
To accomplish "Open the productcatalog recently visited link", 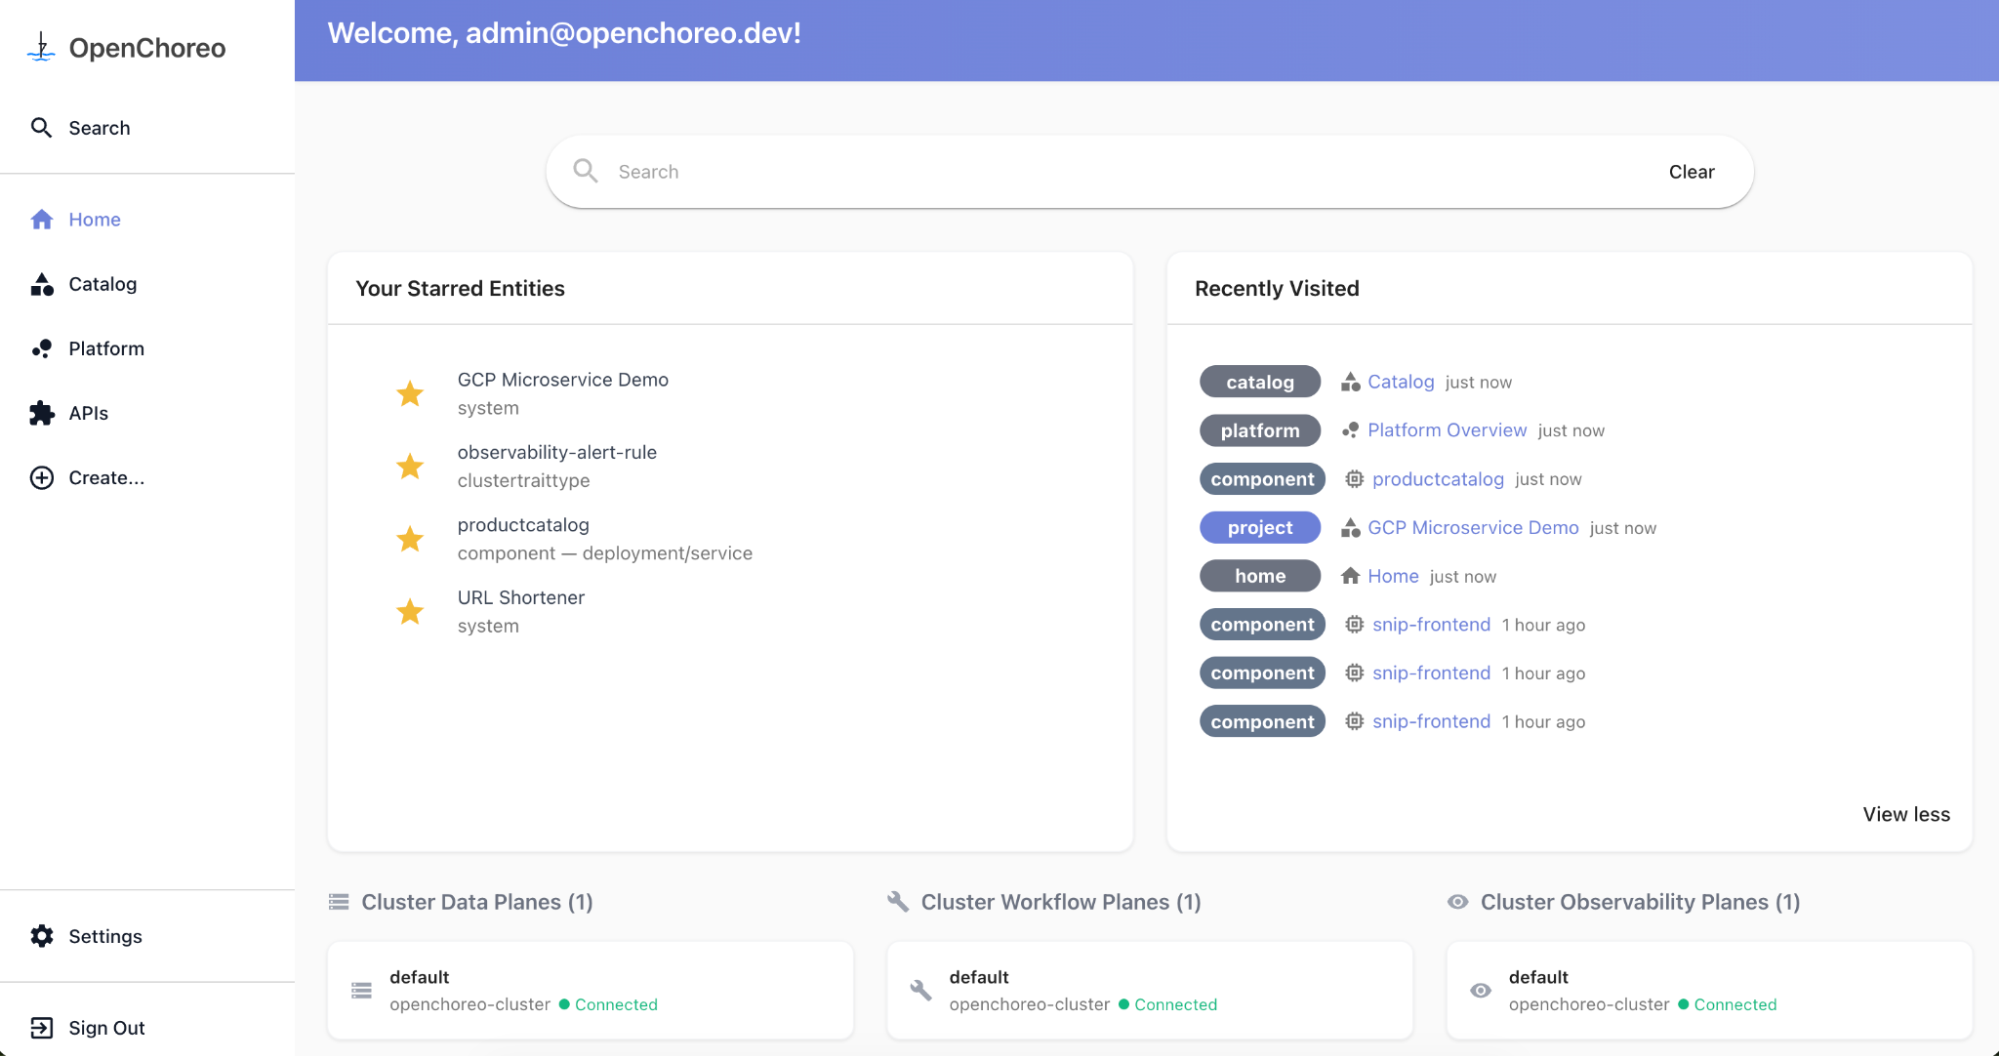I will pyautogui.click(x=1438, y=479).
